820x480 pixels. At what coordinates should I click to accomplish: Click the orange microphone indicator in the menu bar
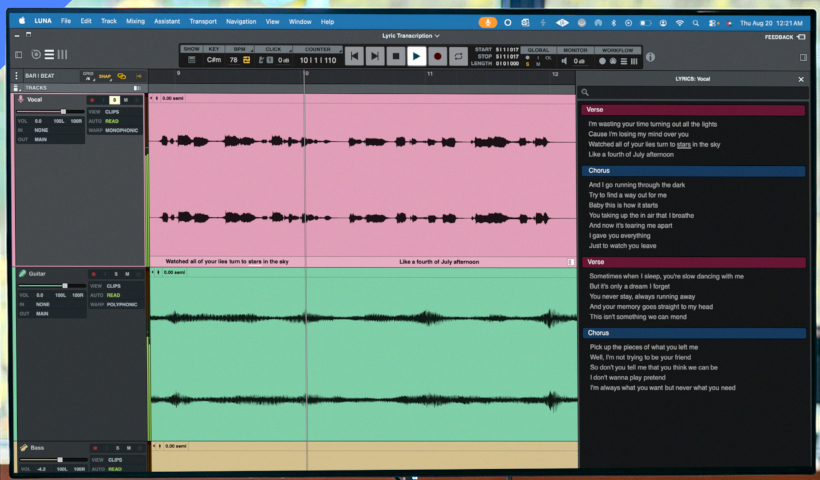coord(487,22)
